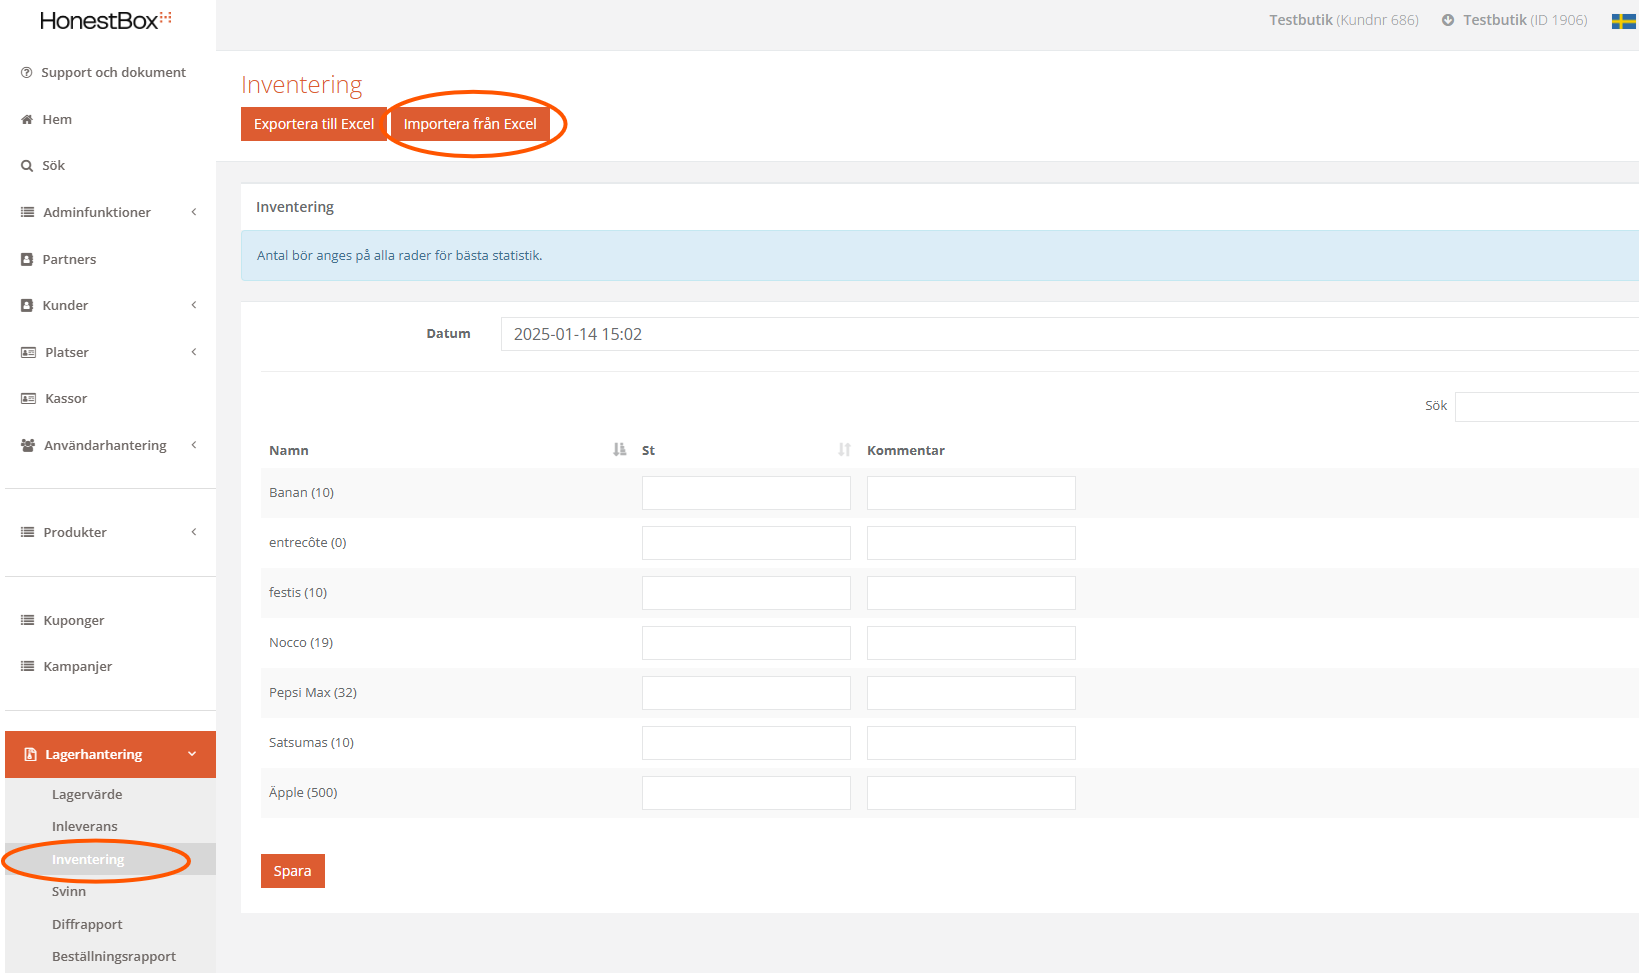Click the Sök magnifier icon in sidebar

pos(27,166)
